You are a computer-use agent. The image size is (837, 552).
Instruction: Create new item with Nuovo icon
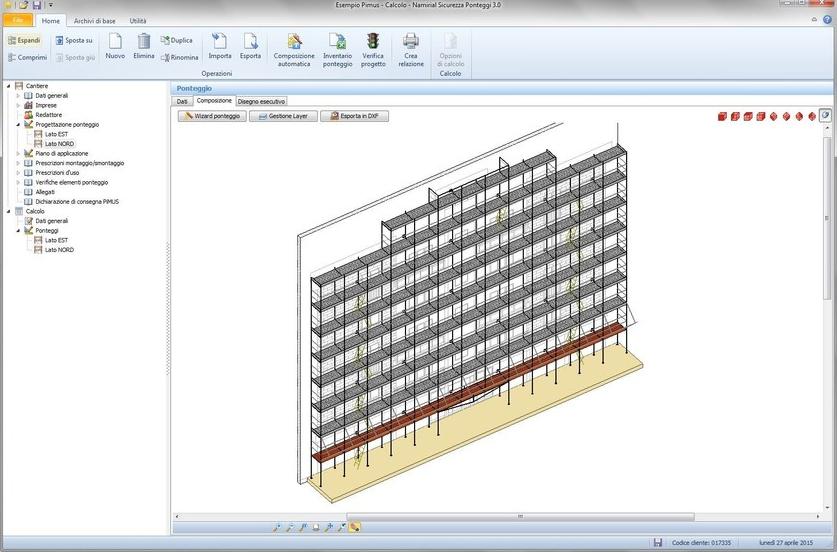coord(115,42)
